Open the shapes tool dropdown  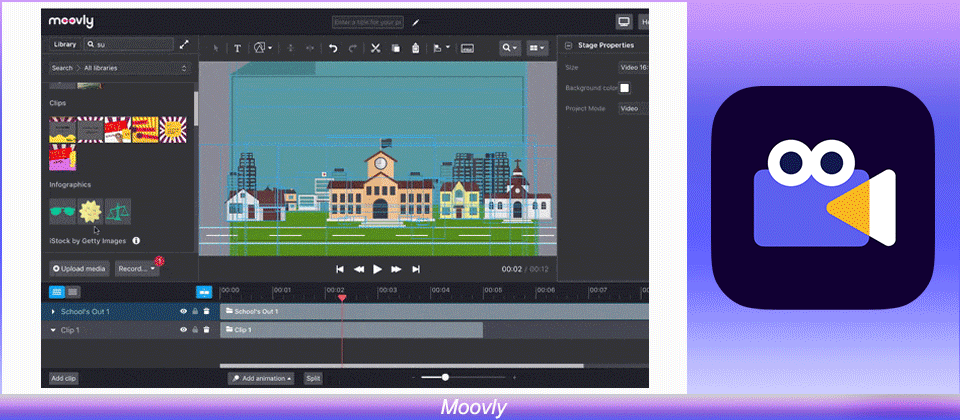click(x=263, y=48)
